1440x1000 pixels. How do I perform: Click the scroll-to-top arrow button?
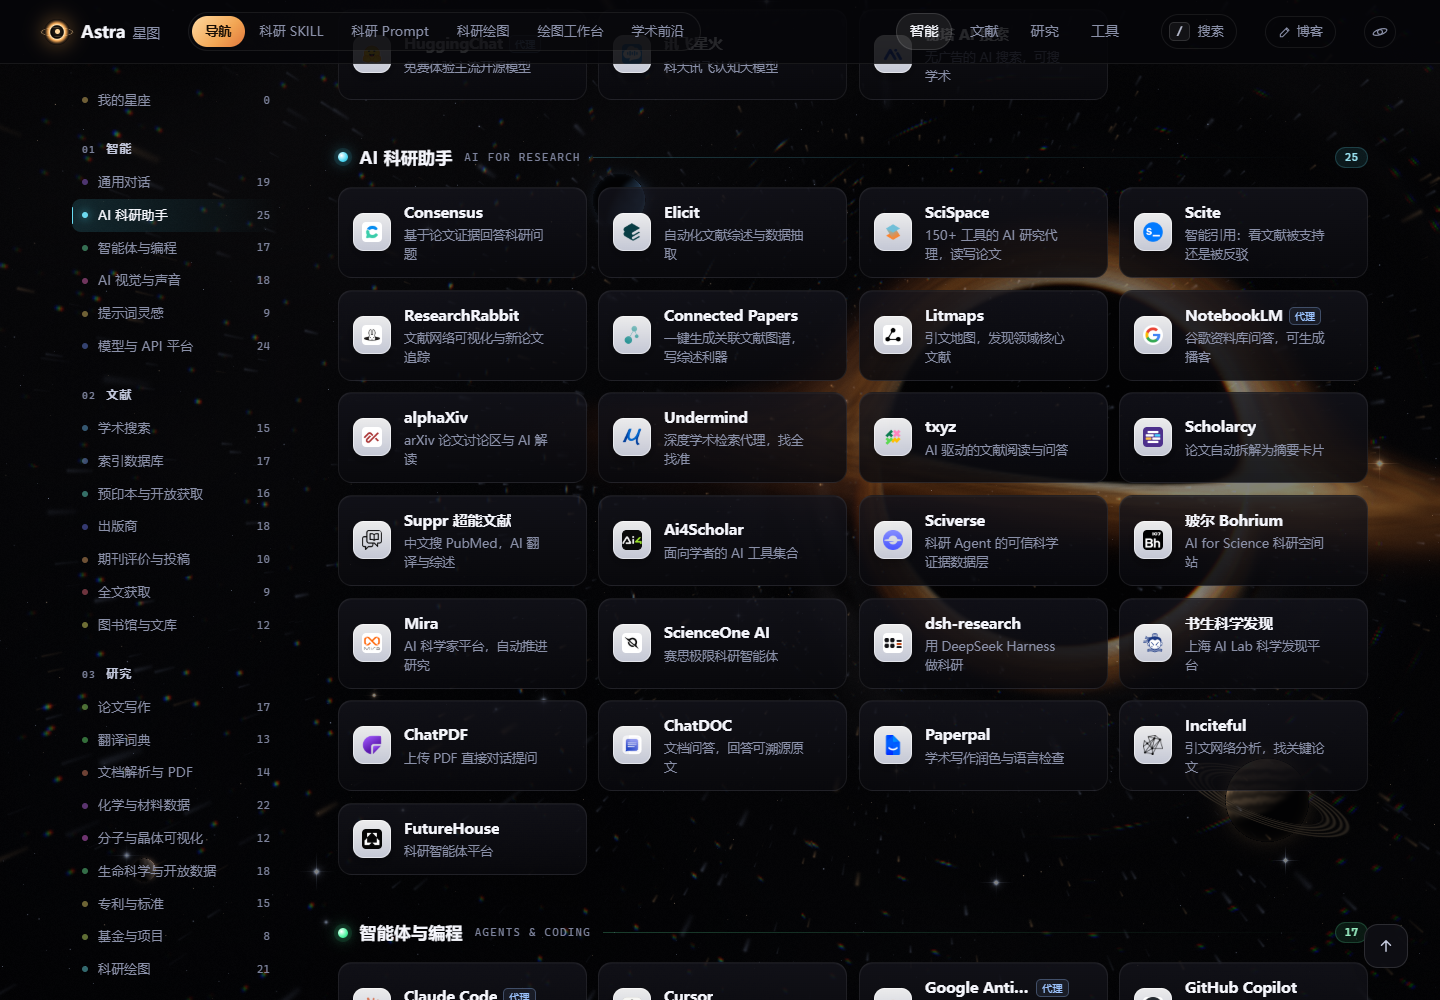[x=1386, y=946]
